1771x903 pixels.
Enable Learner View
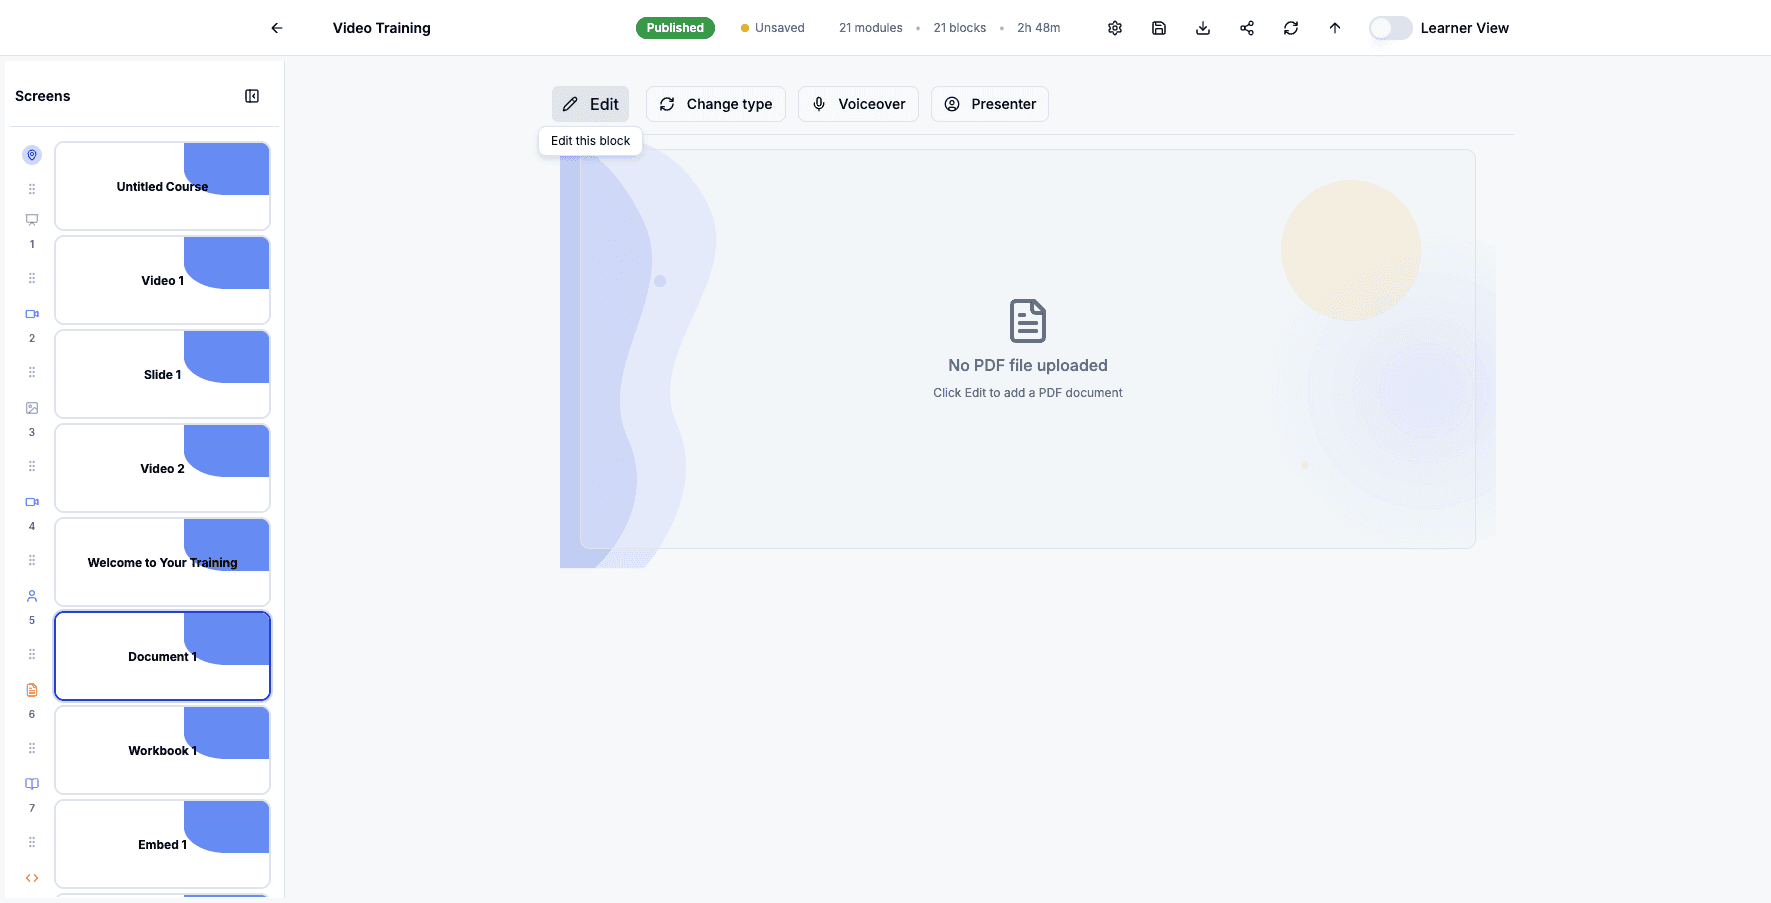[1390, 28]
